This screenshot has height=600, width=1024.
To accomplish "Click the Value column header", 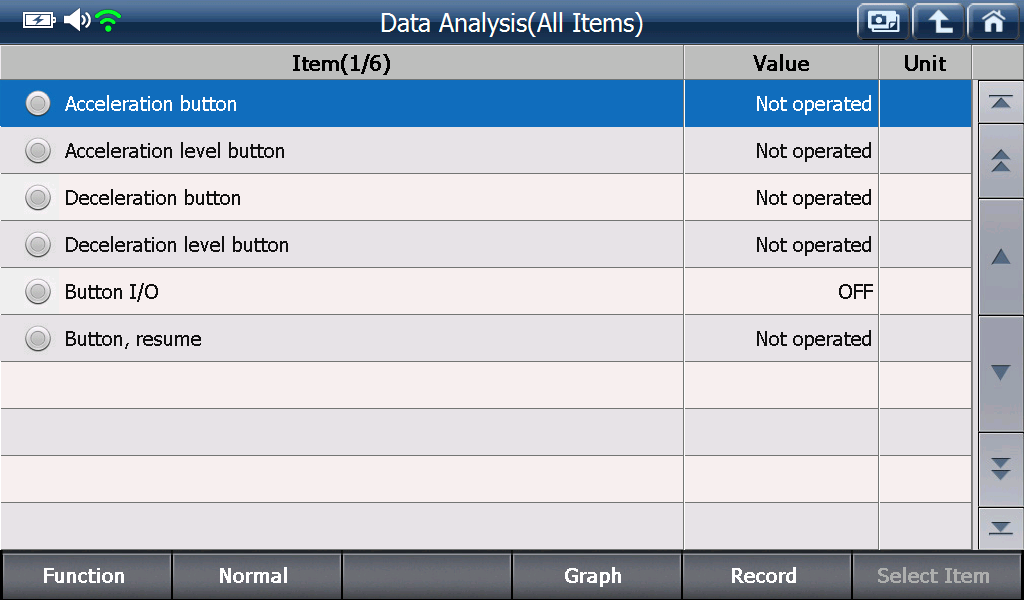I will (781, 63).
